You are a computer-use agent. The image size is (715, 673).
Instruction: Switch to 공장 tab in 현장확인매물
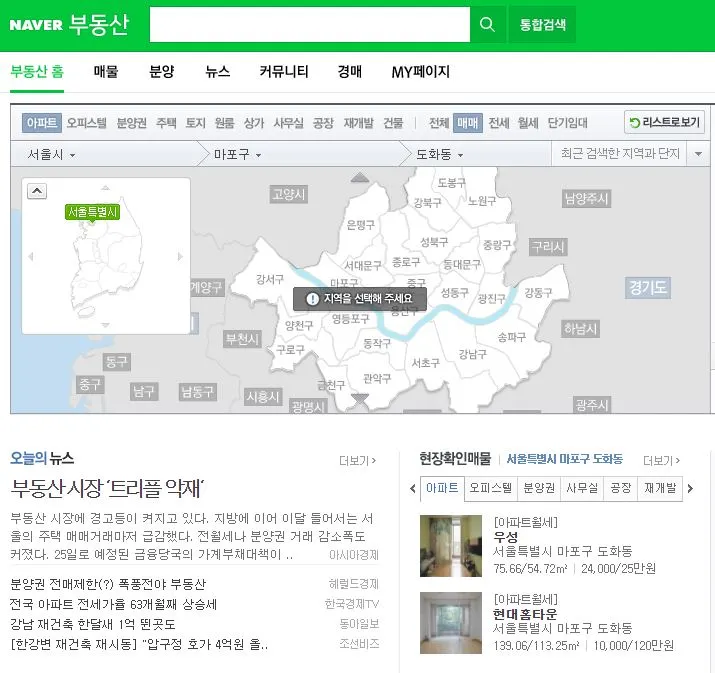click(621, 488)
